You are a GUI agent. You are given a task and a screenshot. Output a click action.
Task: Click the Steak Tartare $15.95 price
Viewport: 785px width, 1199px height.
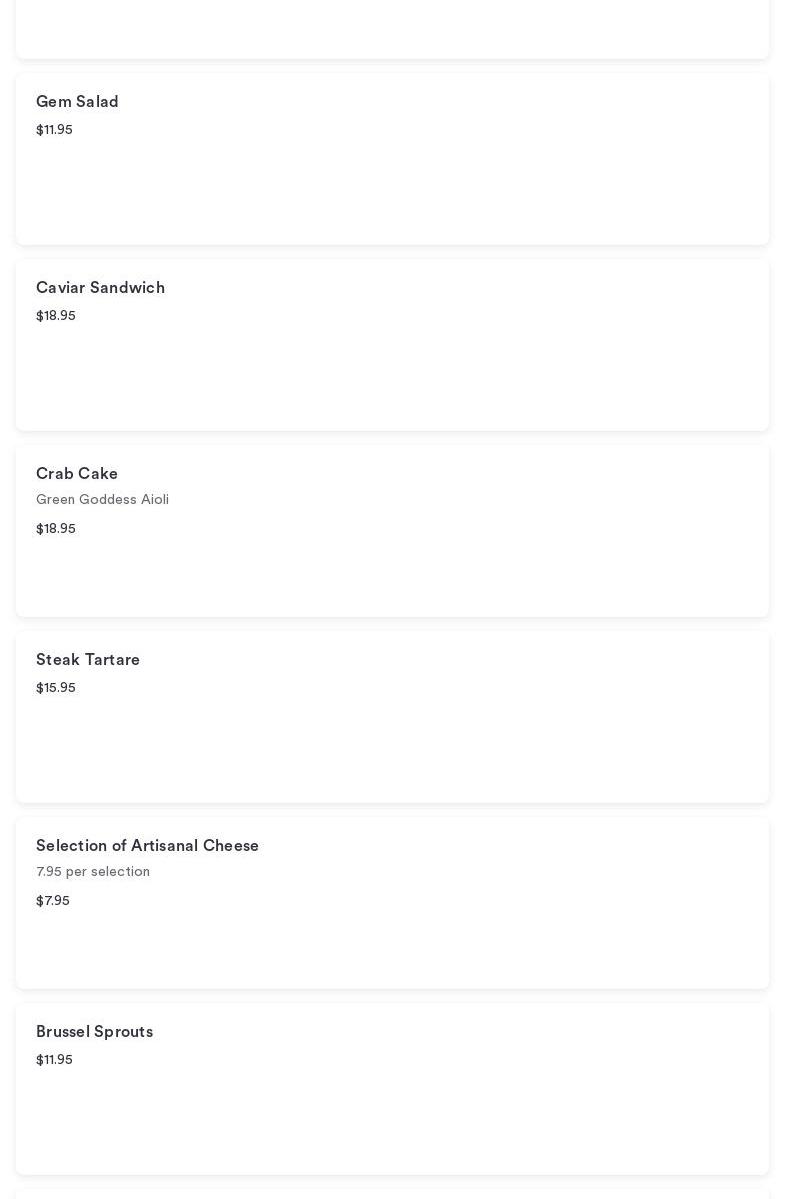[56, 688]
